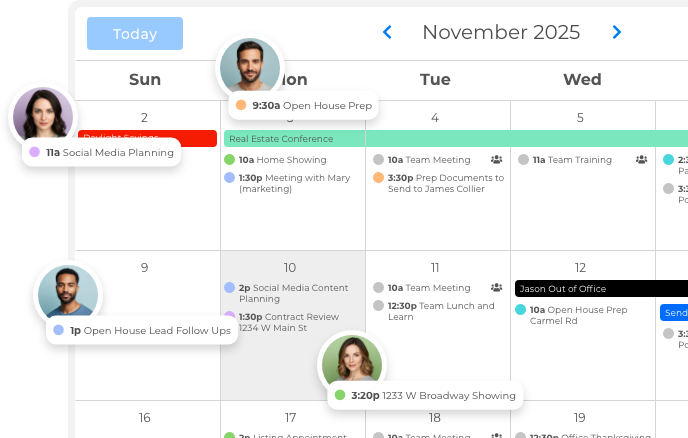Go to next month arrow
The height and width of the screenshot is (438, 688).
click(x=616, y=33)
